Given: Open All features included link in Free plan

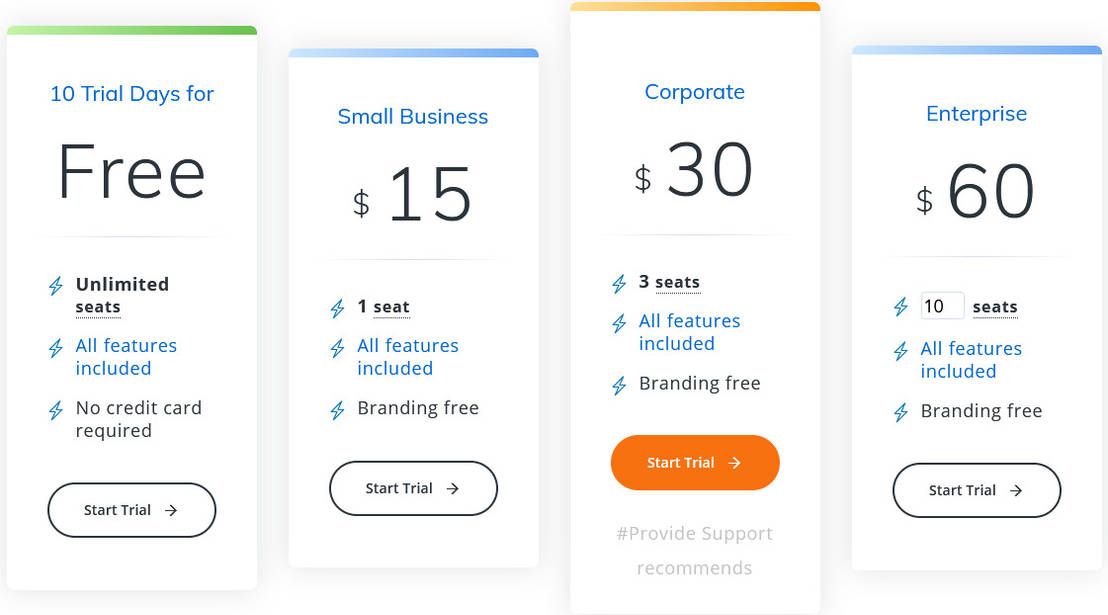Looking at the screenshot, I should (x=126, y=357).
